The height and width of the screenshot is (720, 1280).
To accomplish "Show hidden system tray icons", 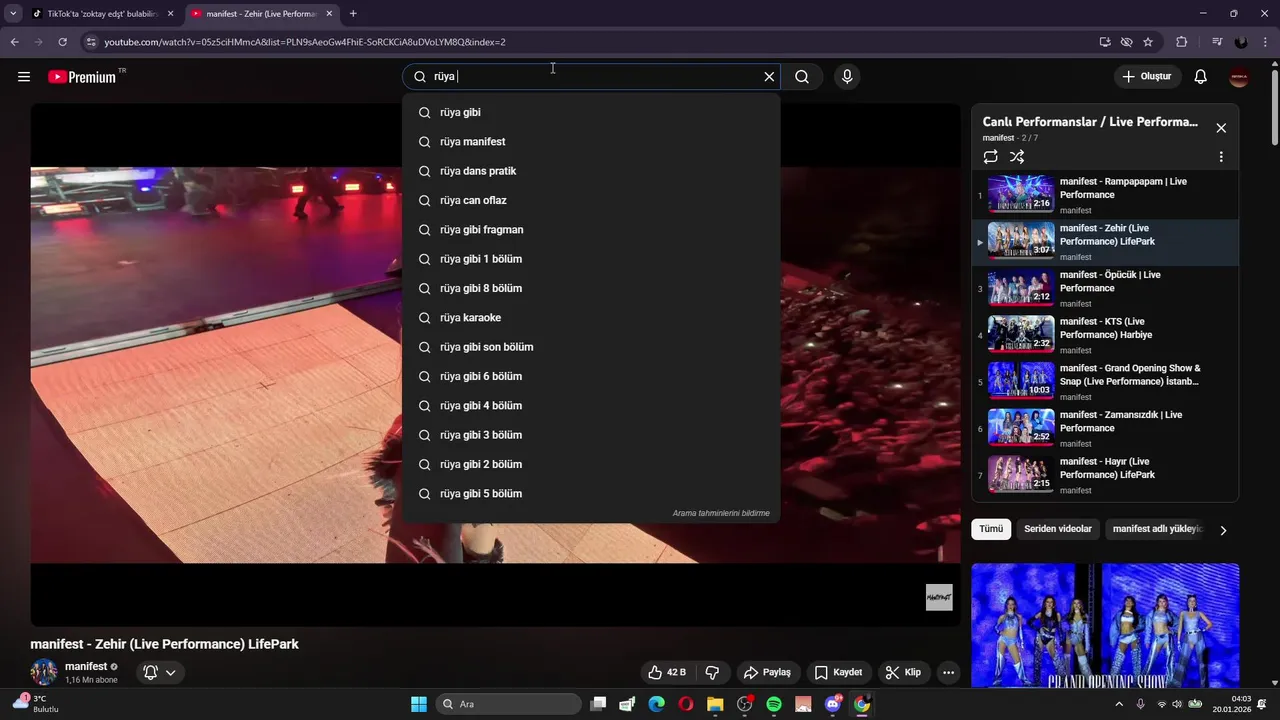I will (1120, 704).
